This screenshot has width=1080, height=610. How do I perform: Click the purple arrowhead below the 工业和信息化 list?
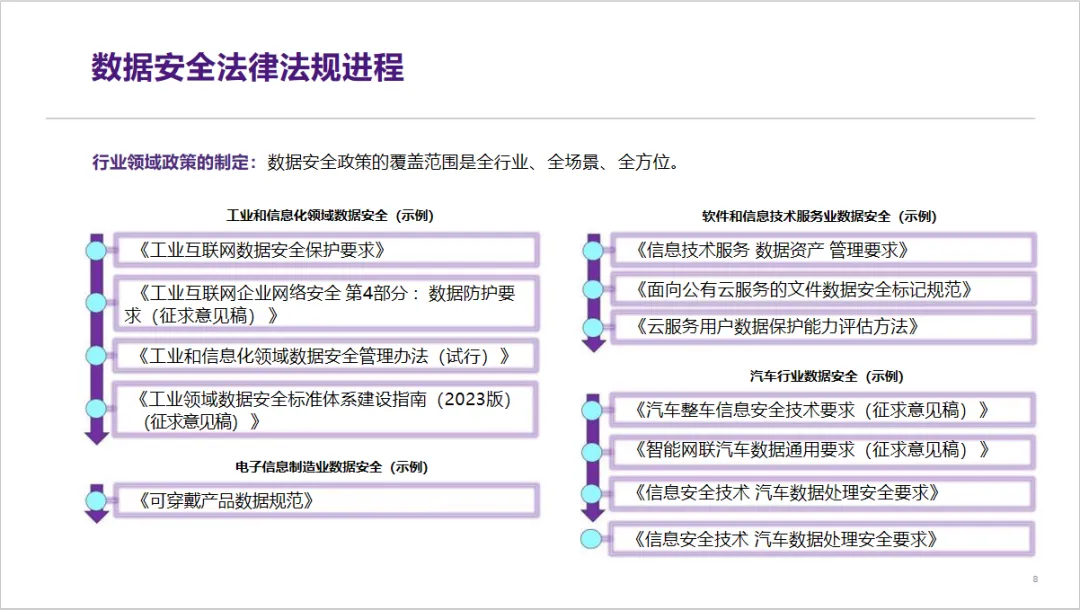click(x=96, y=437)
